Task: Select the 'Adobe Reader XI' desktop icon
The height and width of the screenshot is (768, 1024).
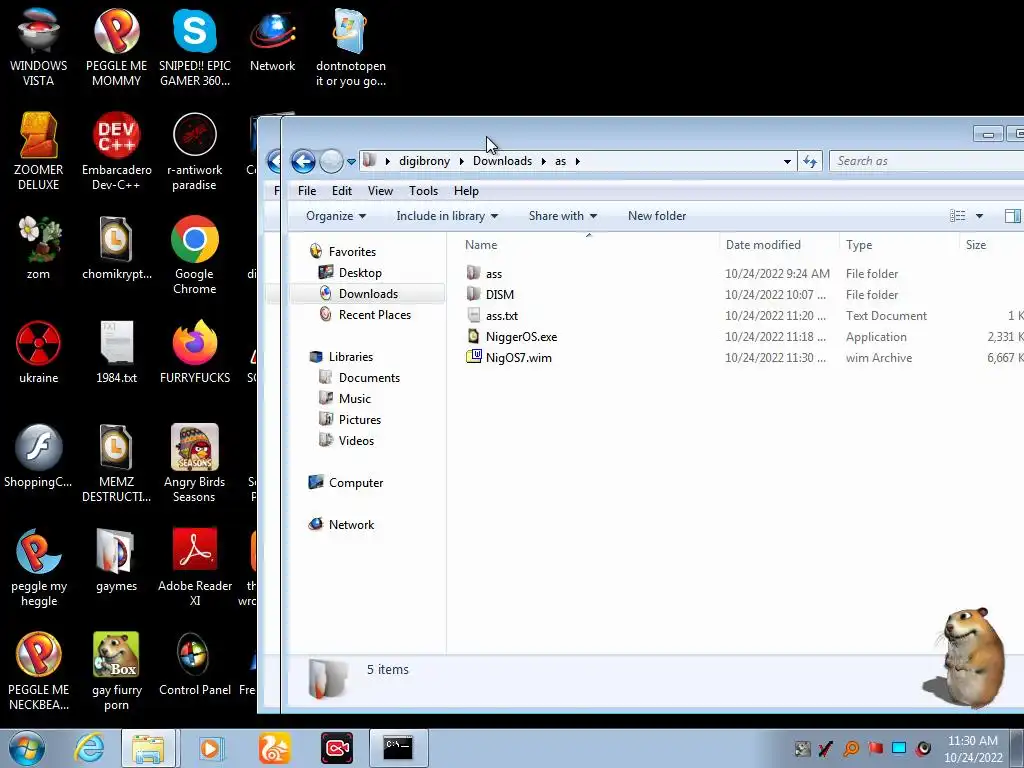Action: (x=195, y=568)
